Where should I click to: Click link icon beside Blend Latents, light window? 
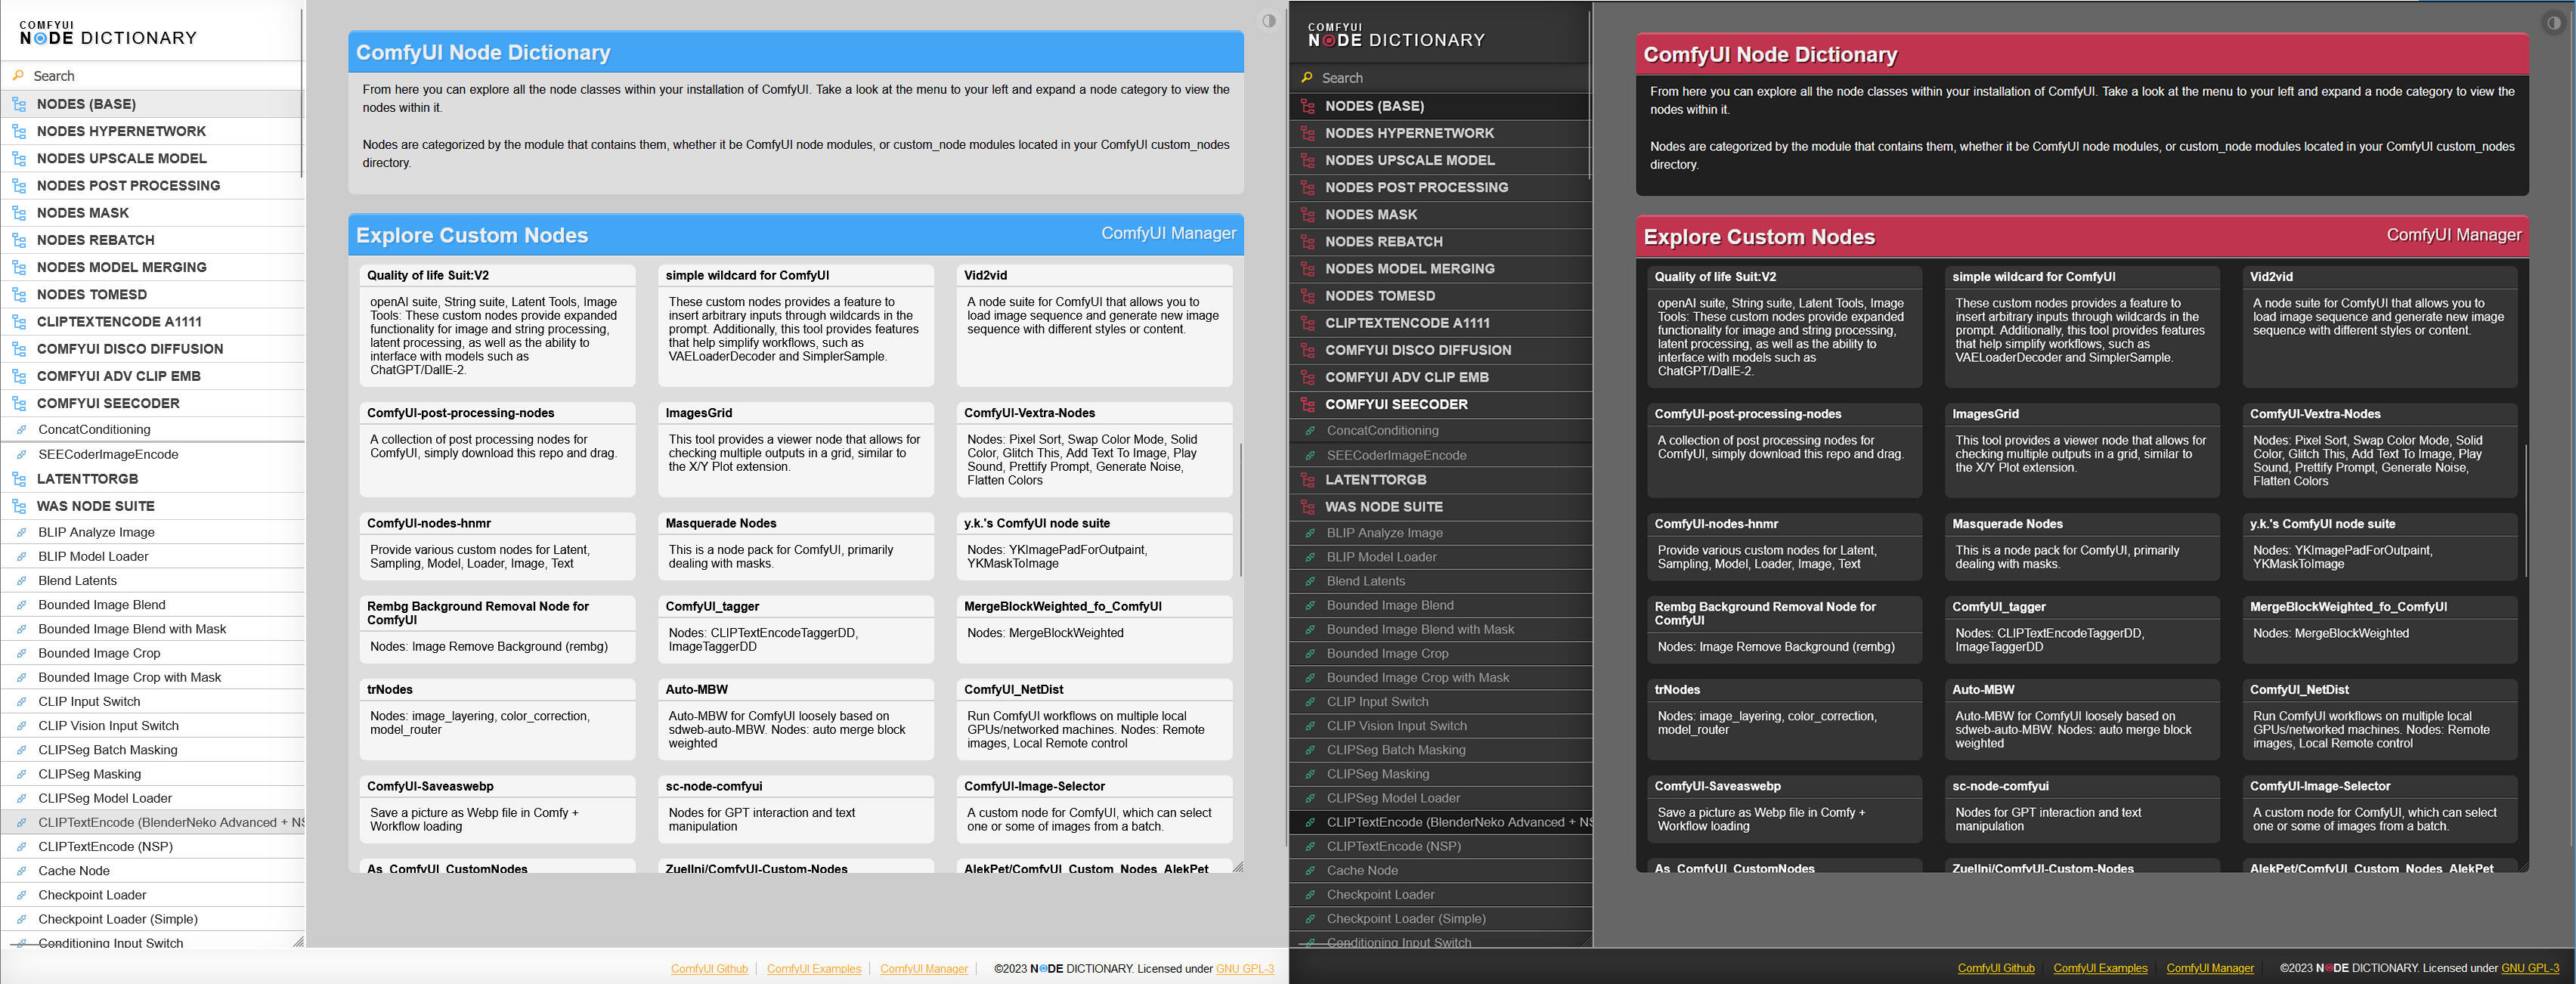click(21, 580)
